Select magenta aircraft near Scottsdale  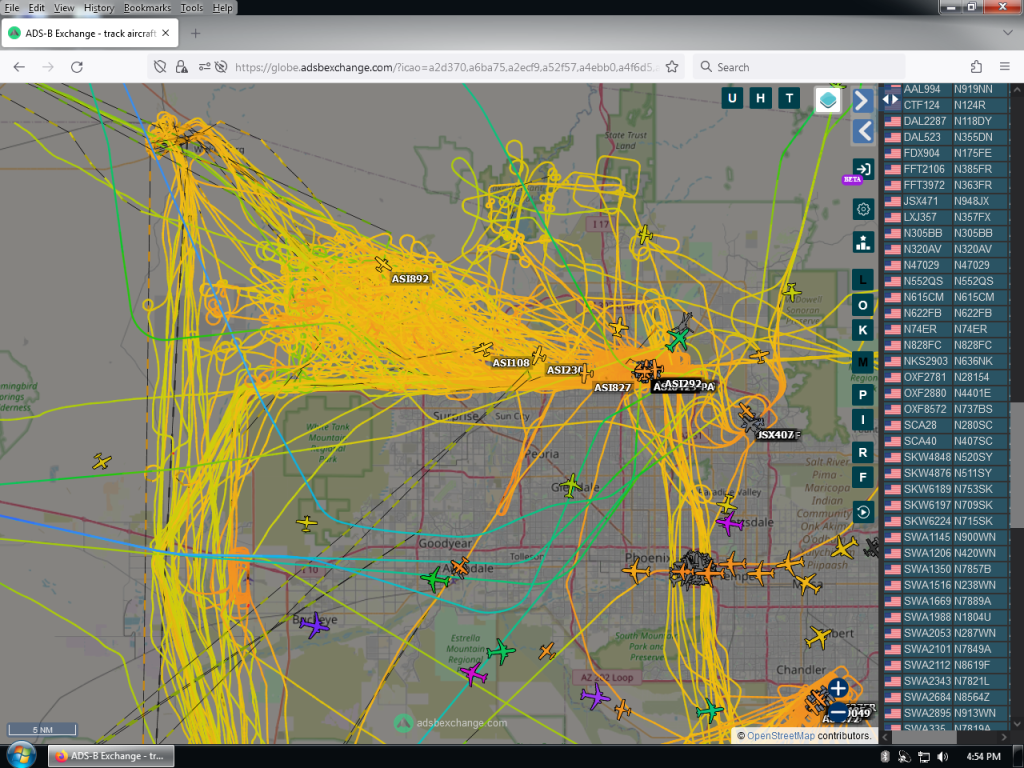[x=729, y=522]
